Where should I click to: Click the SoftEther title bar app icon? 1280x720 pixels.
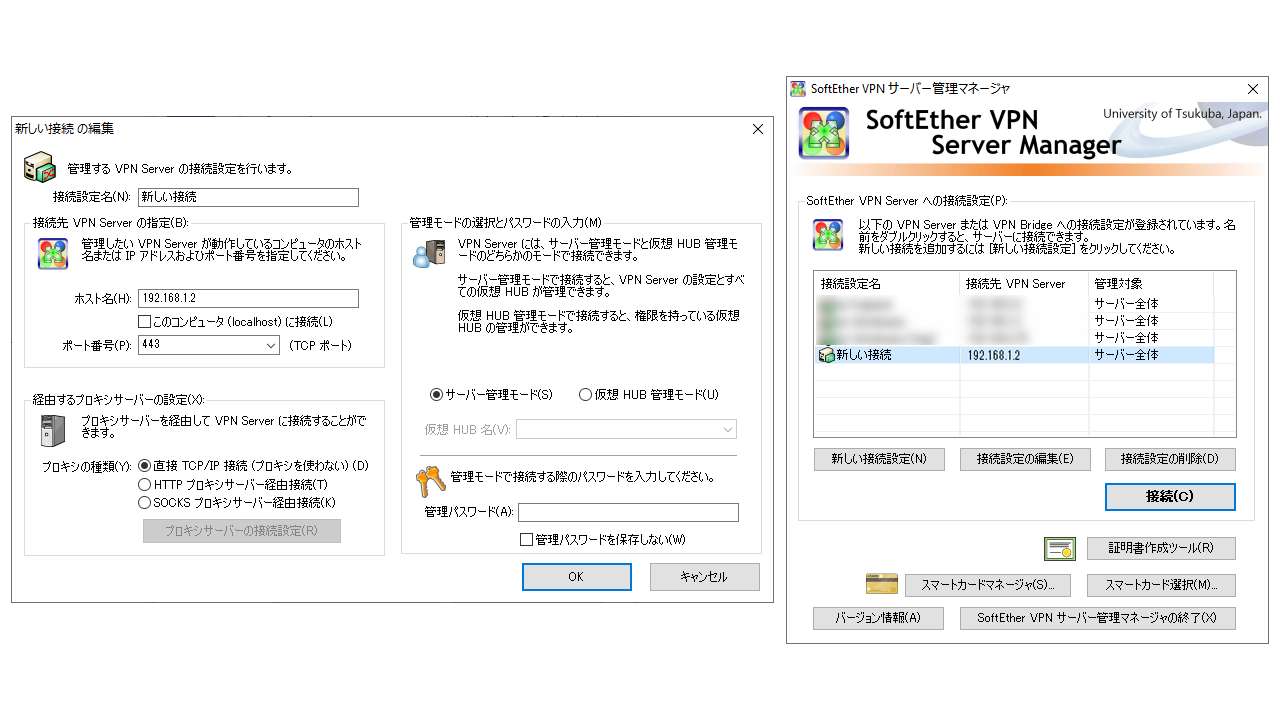pyautogui.click(x=798, y=89)
